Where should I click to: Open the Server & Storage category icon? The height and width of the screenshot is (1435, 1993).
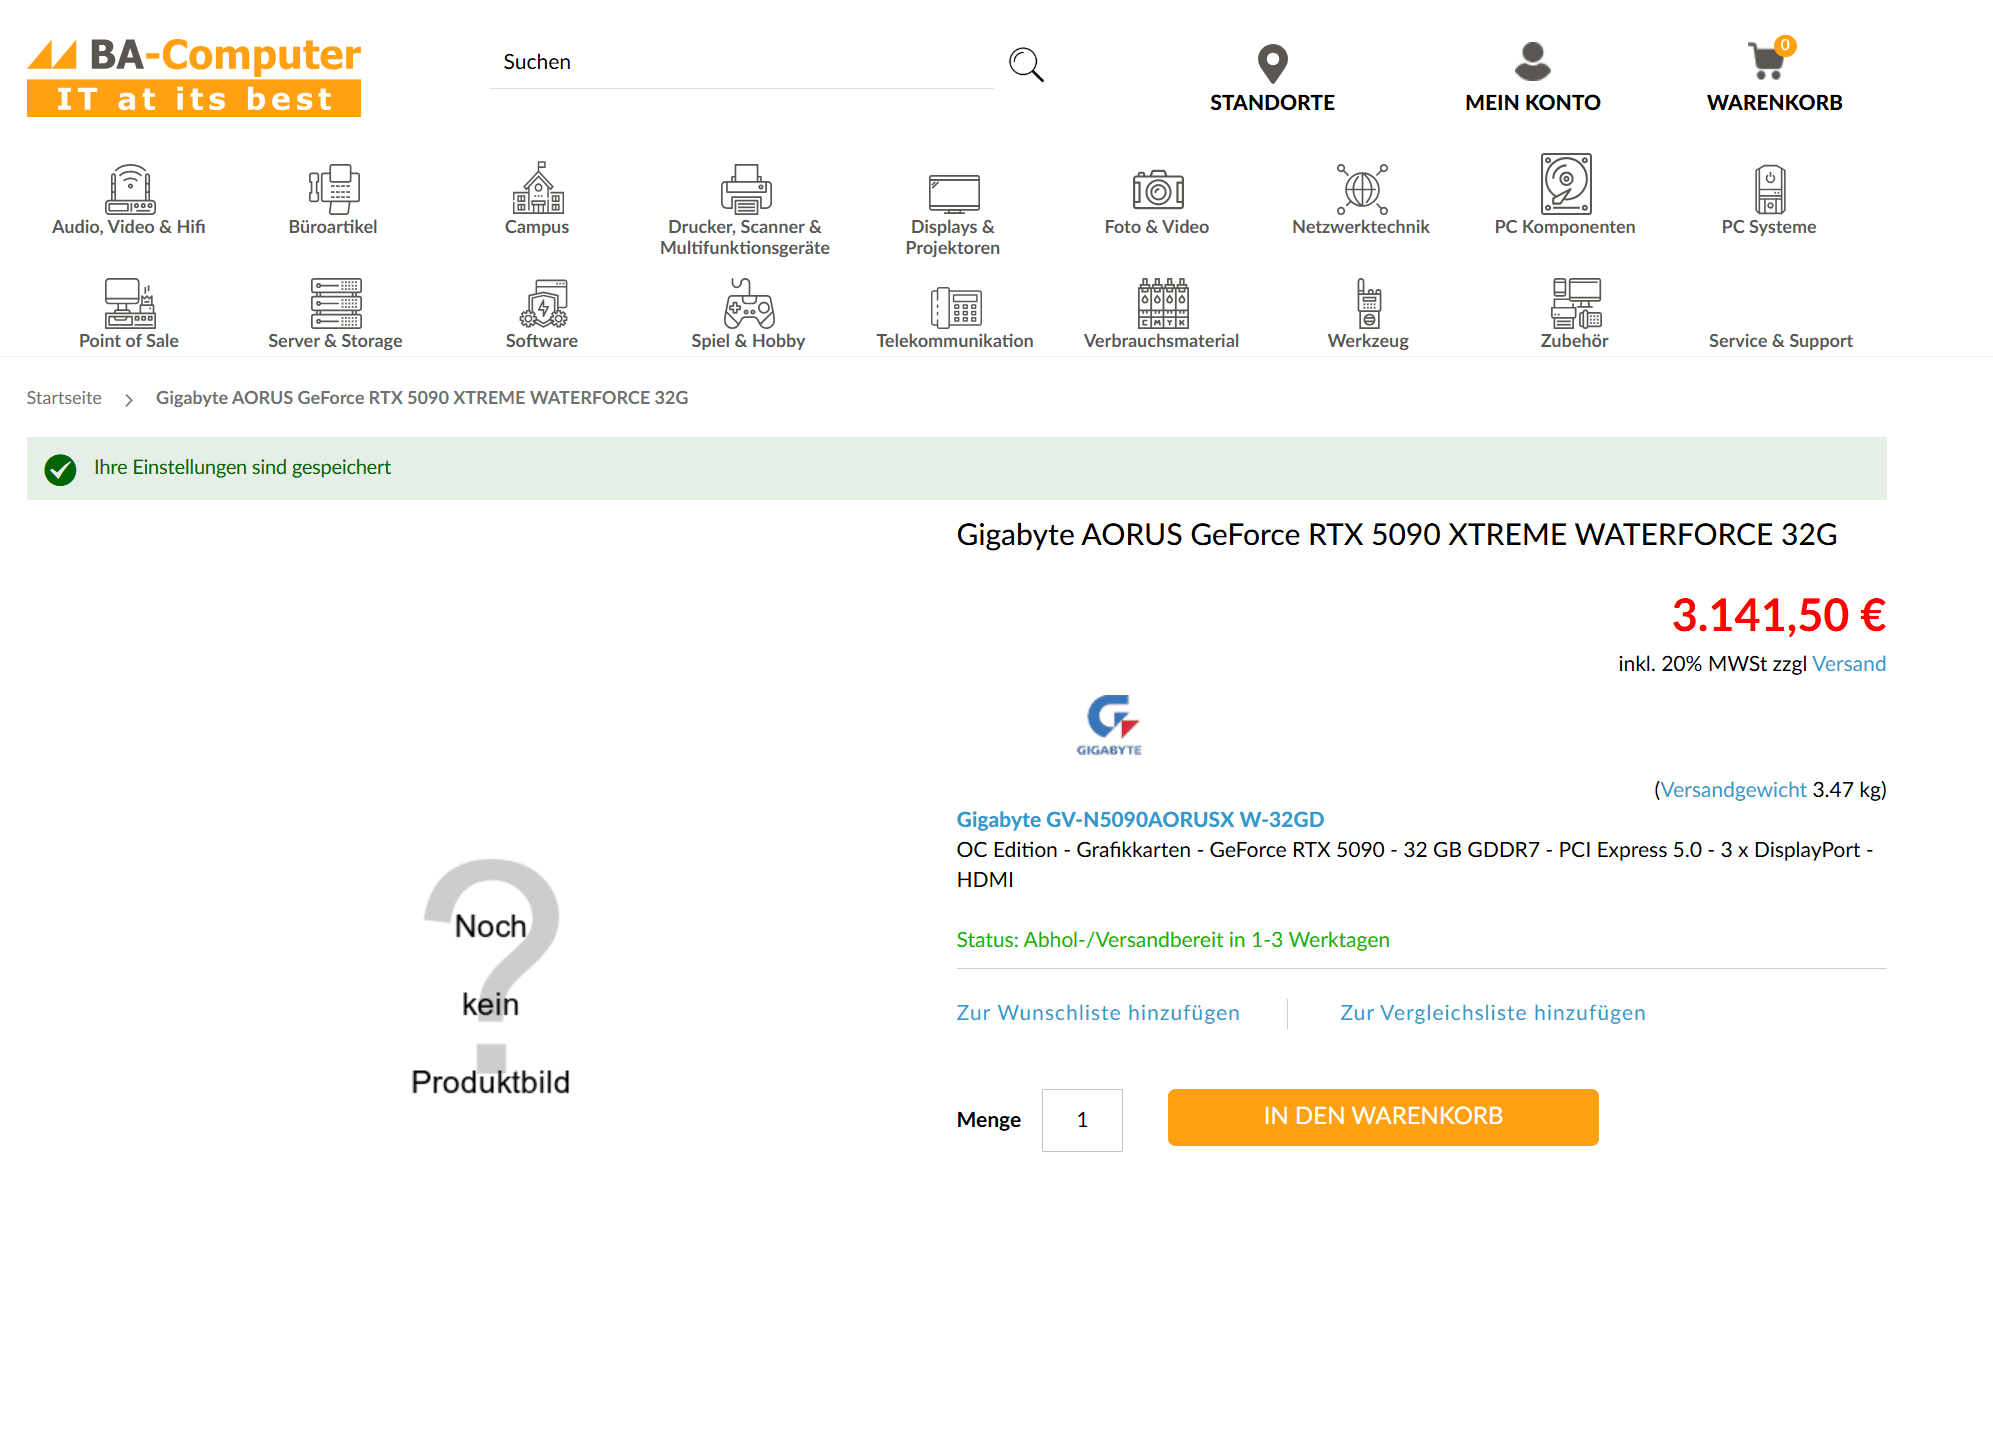pos(335,304)
